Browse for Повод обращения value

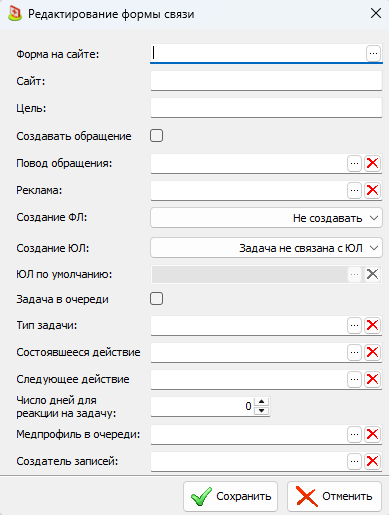click(x=354, y=163)
